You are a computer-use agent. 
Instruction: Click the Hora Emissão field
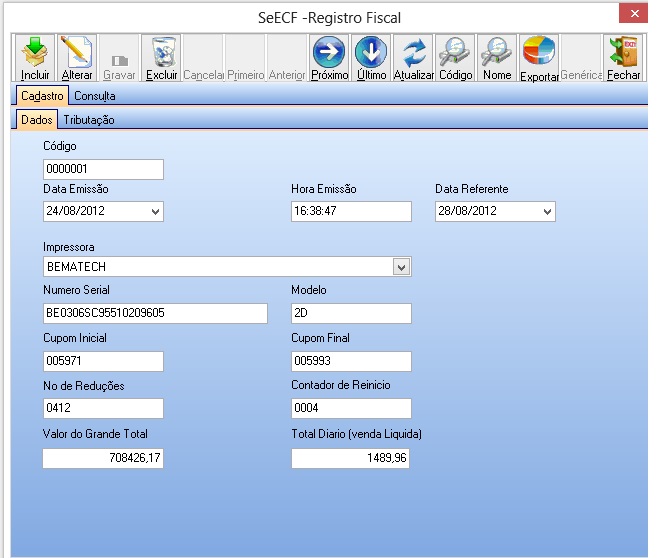[351, 212]
